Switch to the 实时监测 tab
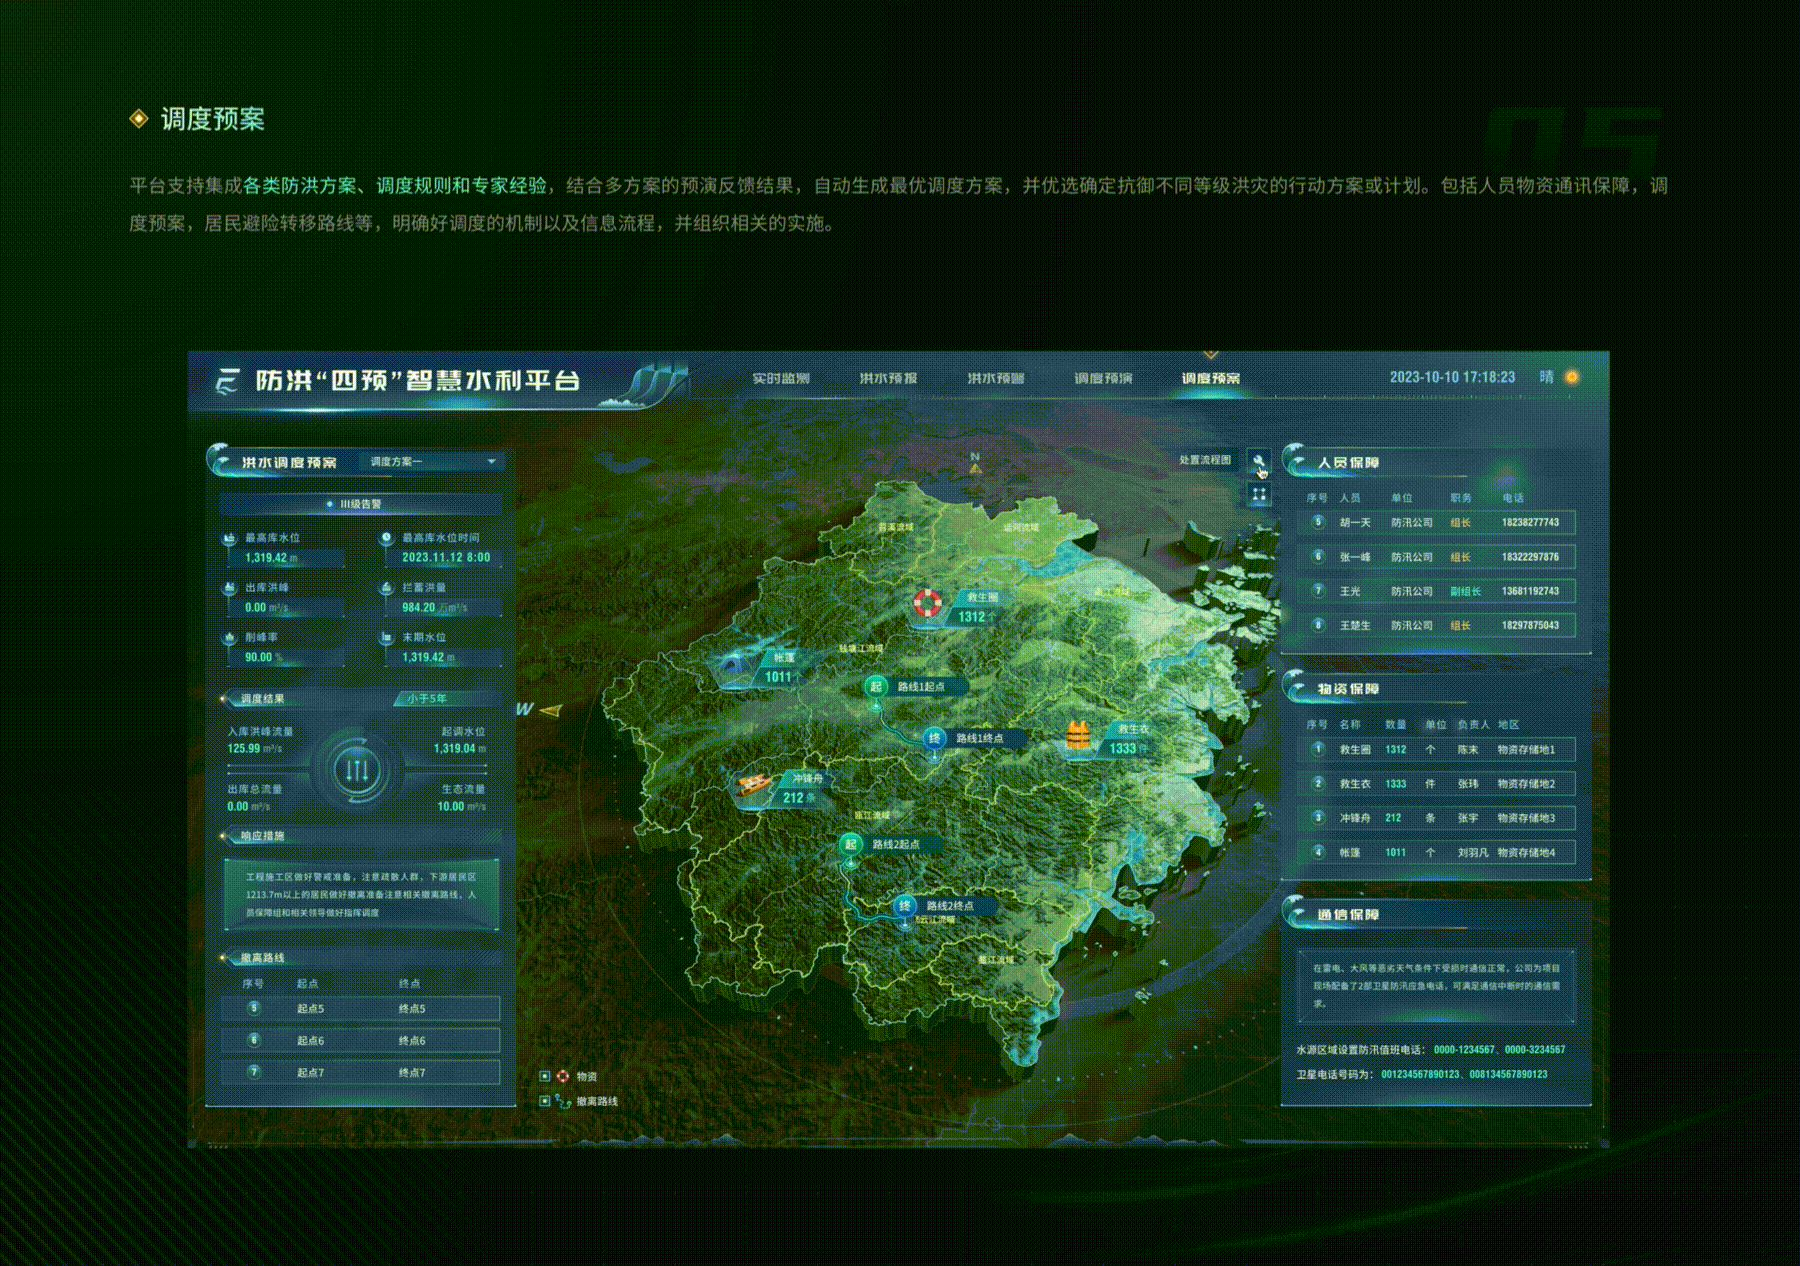1800x1266 pixels. pyautogui.click(x=781, y=378)
